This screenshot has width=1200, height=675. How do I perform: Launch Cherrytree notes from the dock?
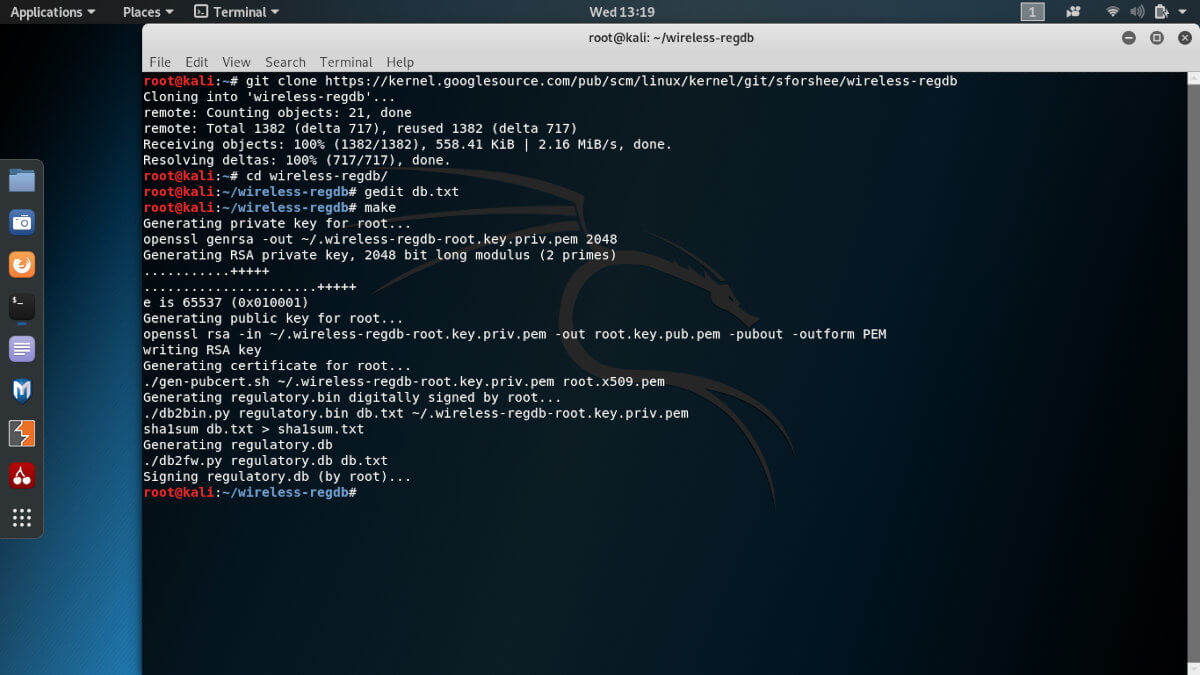click(22, 476)
